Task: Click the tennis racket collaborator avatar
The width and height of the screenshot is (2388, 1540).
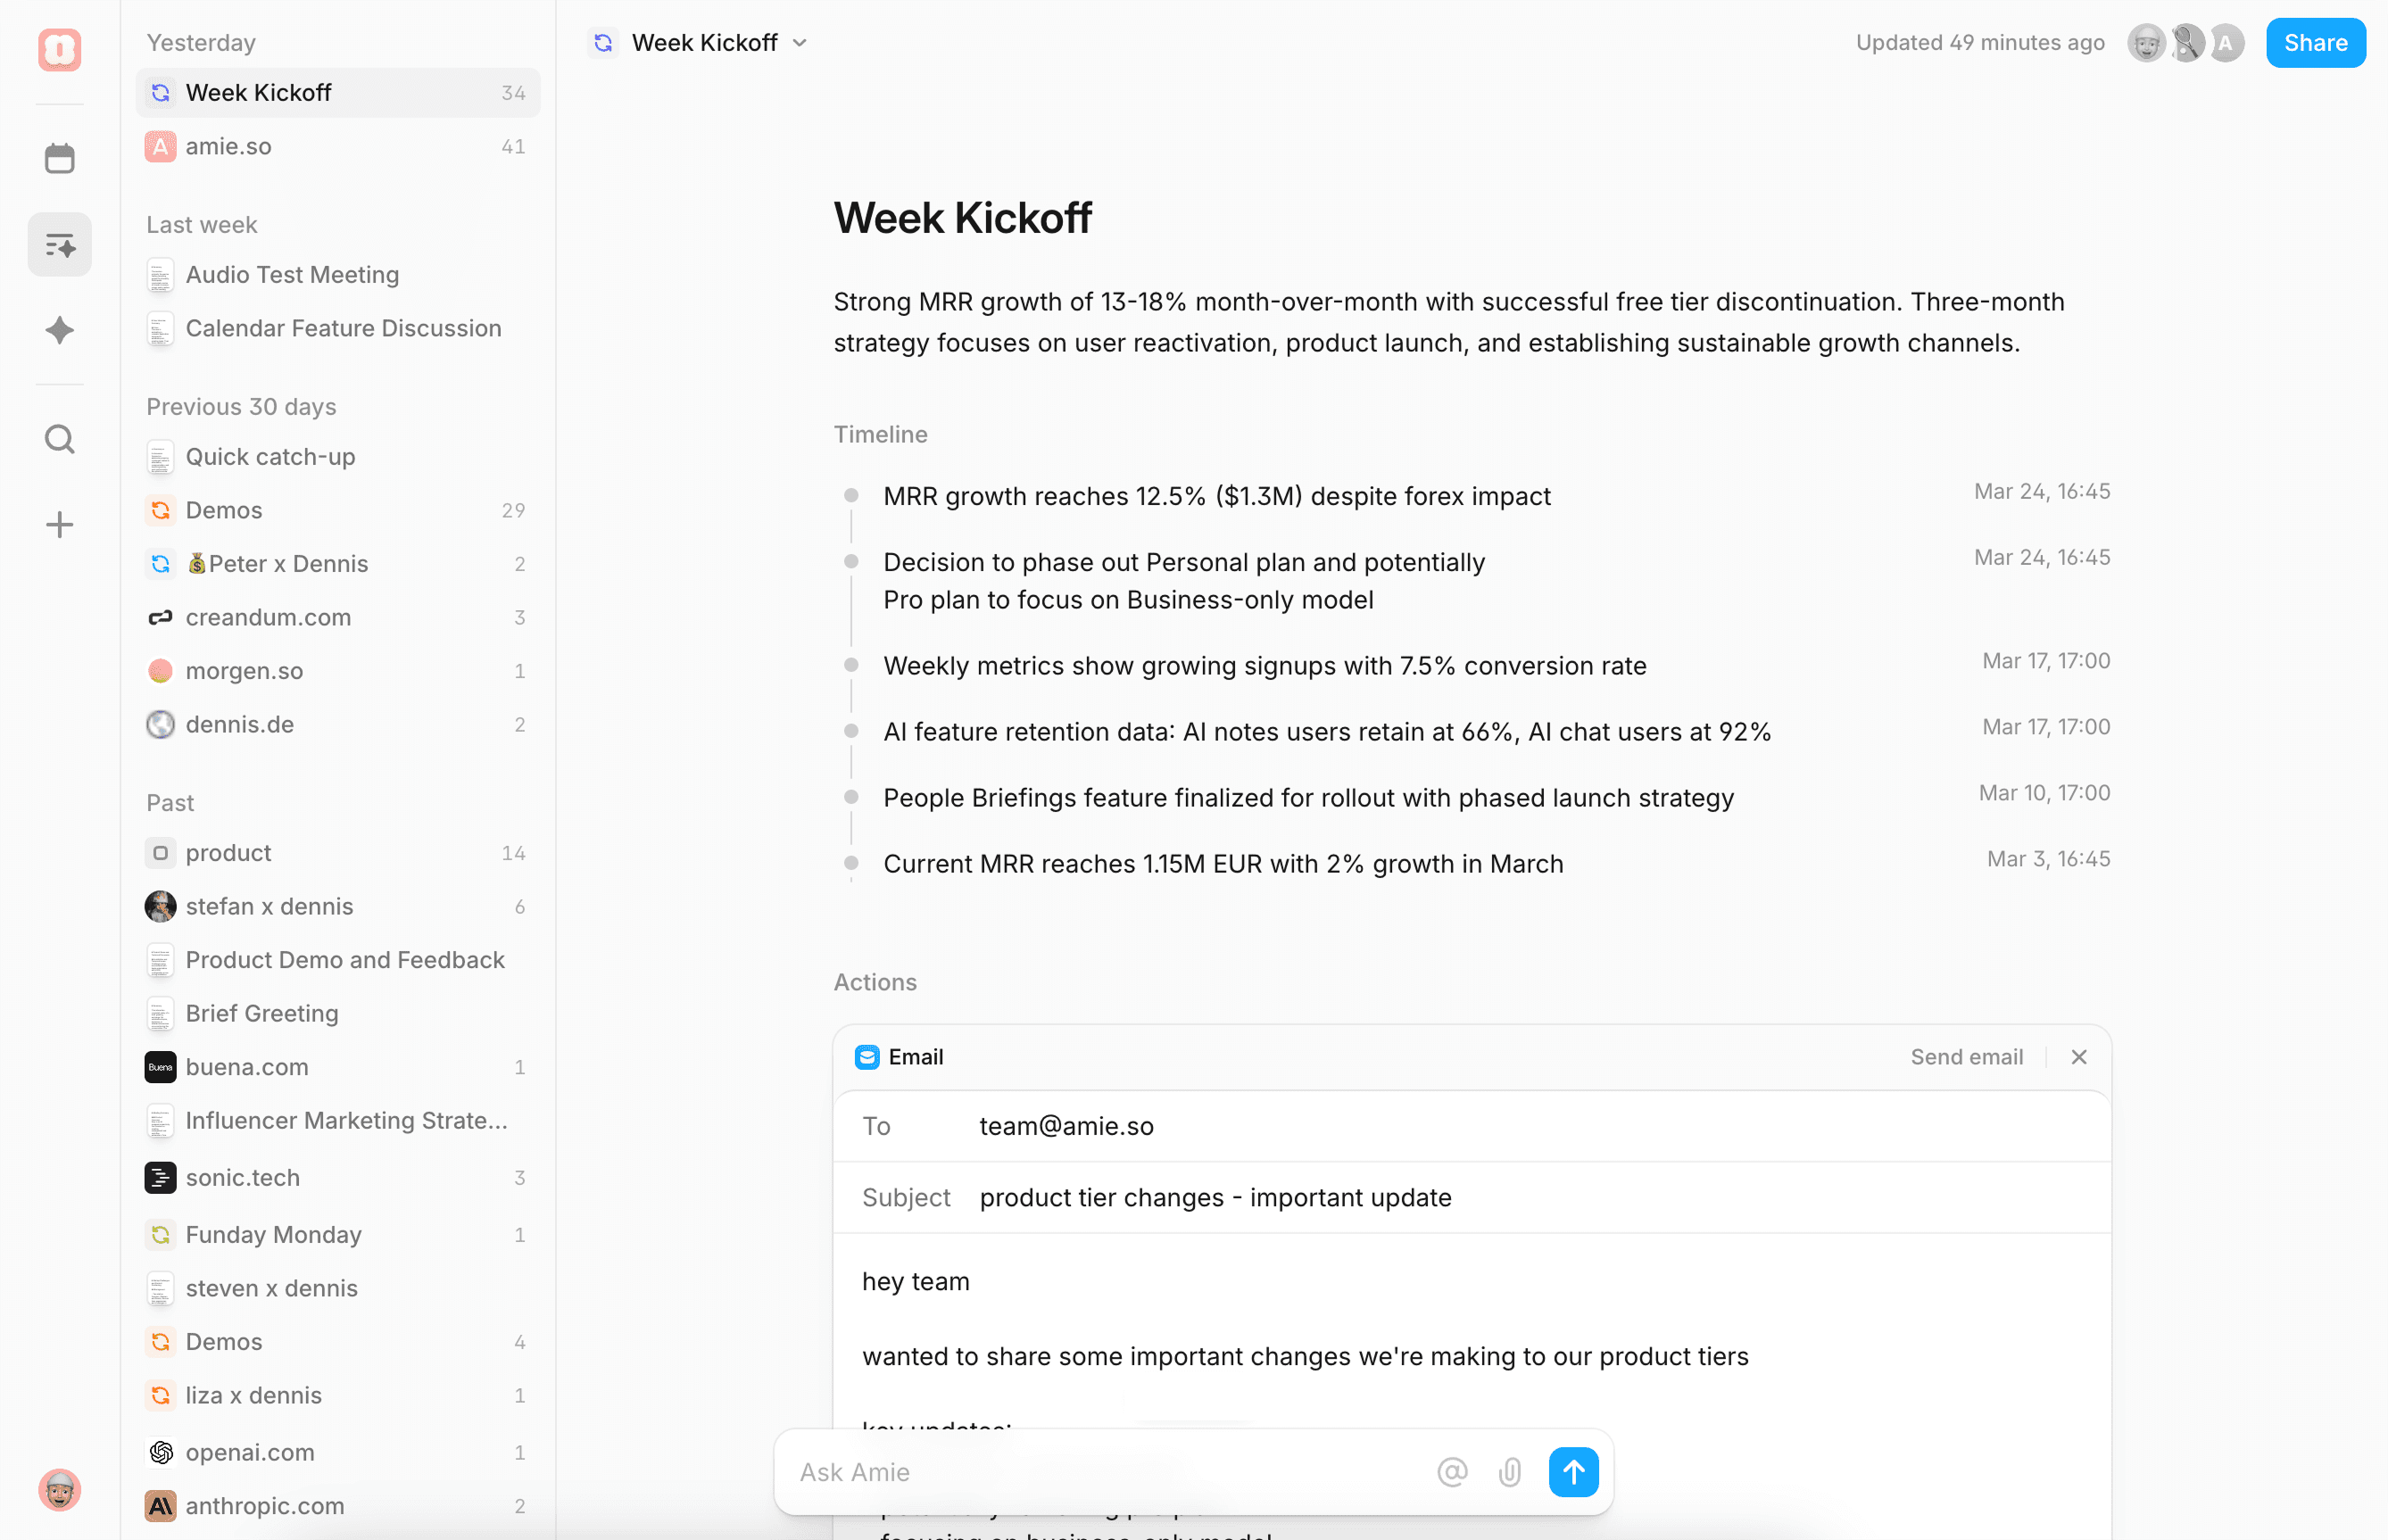Action: pos(2186,42)
